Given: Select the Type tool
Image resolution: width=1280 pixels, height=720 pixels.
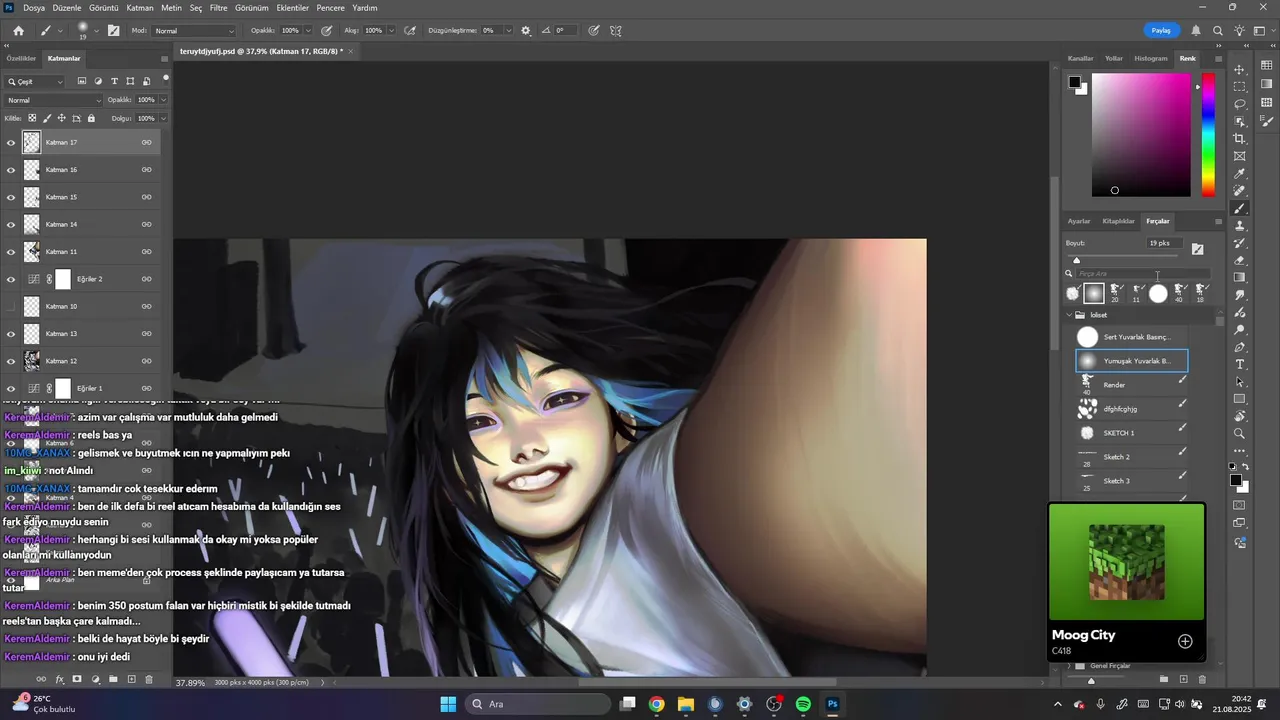Looking at the screenshot, I should click(x=1240, y=364).
